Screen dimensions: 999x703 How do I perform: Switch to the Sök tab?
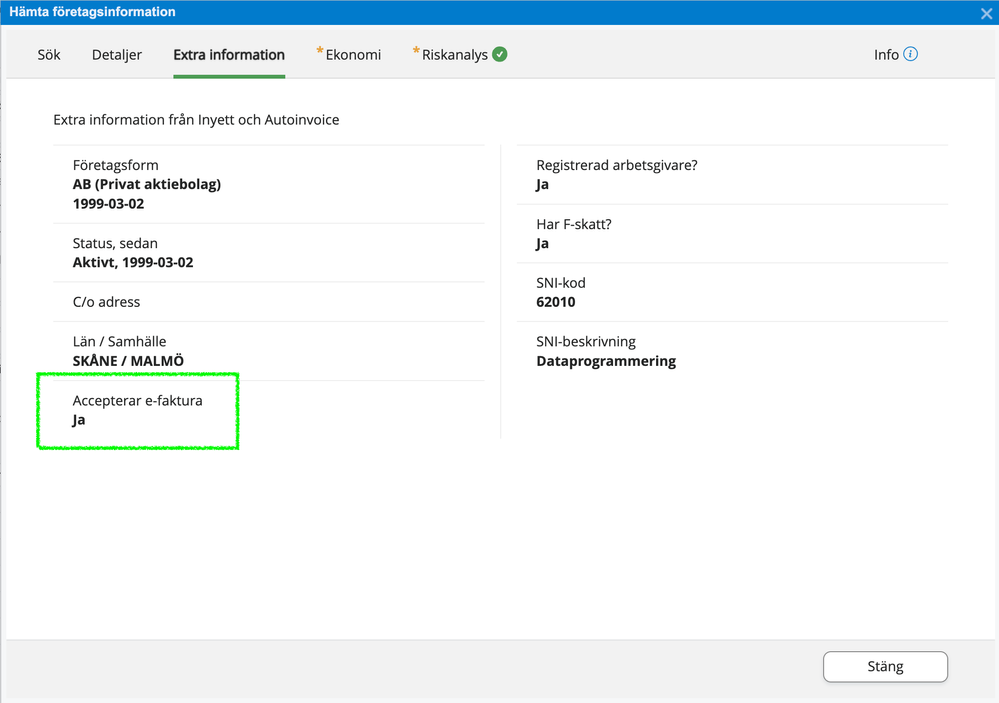[x=49, y=55]
